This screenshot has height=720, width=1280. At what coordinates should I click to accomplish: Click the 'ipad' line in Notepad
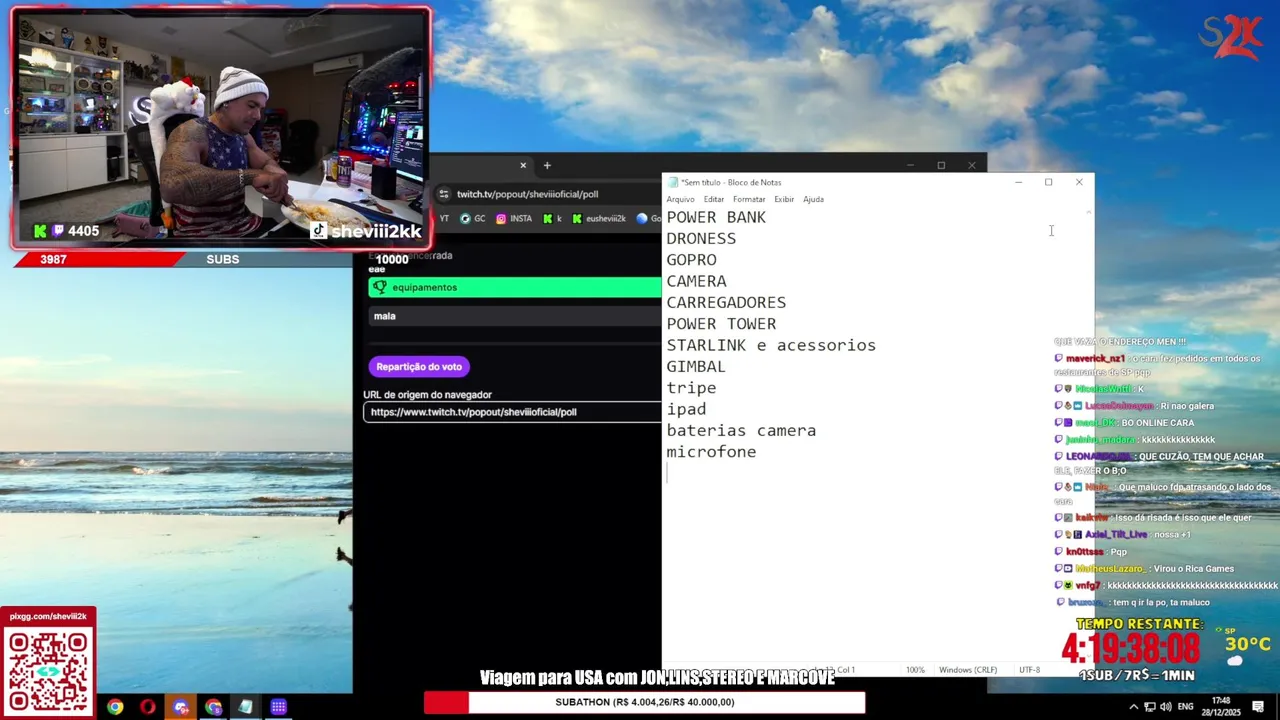click(686, 409)
